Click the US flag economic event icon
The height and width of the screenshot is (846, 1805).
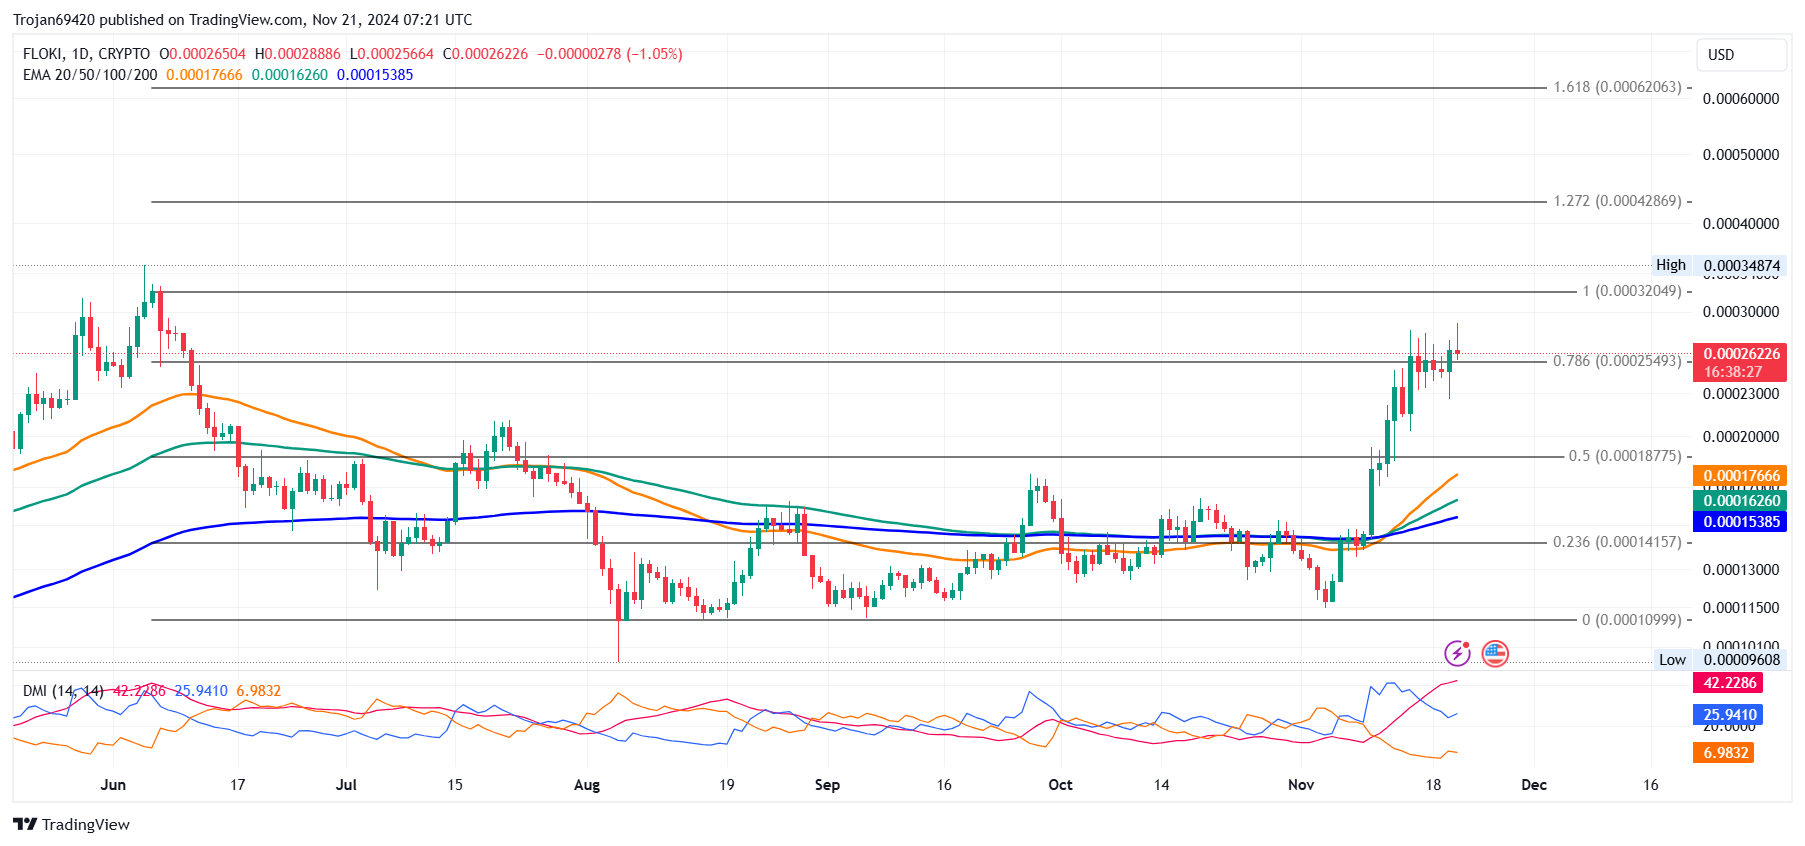(1494, 654)
